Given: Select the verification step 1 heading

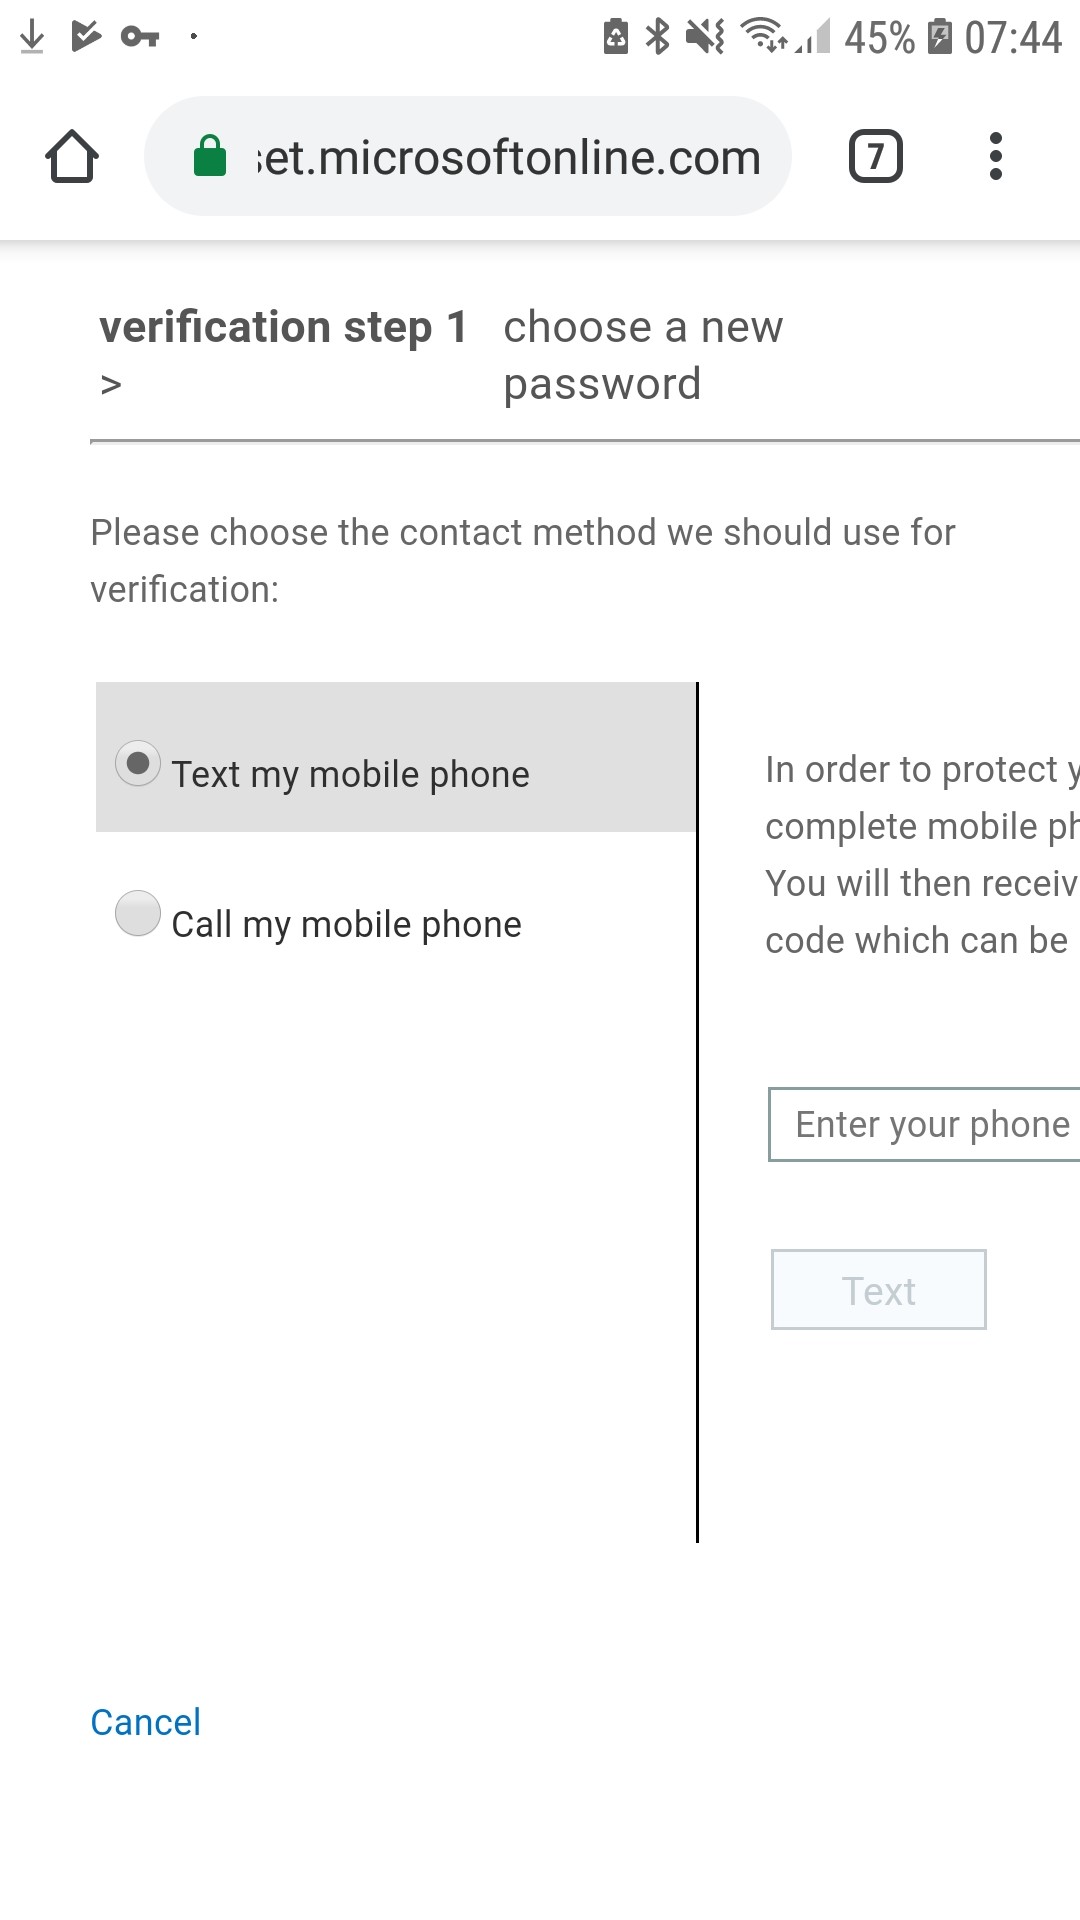Looking at the screenshot, I should pyautogui.click(x=284, y=328).
